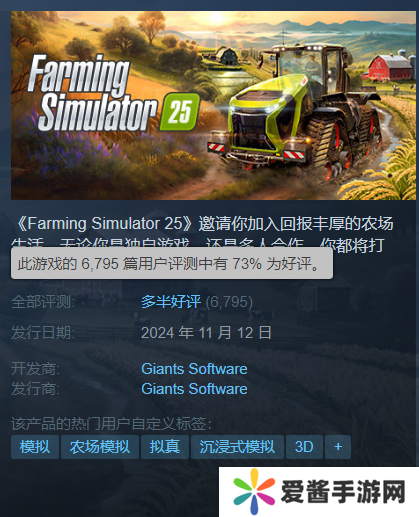Click the green 25 badge in the logo
The height and width of the screenshot is (517, 419).
coord(180,112)
